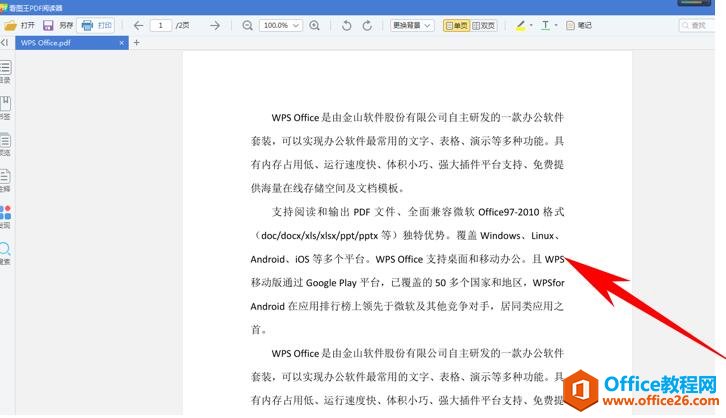Screen dimensions: 726x418
Task: Click the text 'doc/docx/xls/xlsx/ppt/pptx'
Action: tap(319, 236)
